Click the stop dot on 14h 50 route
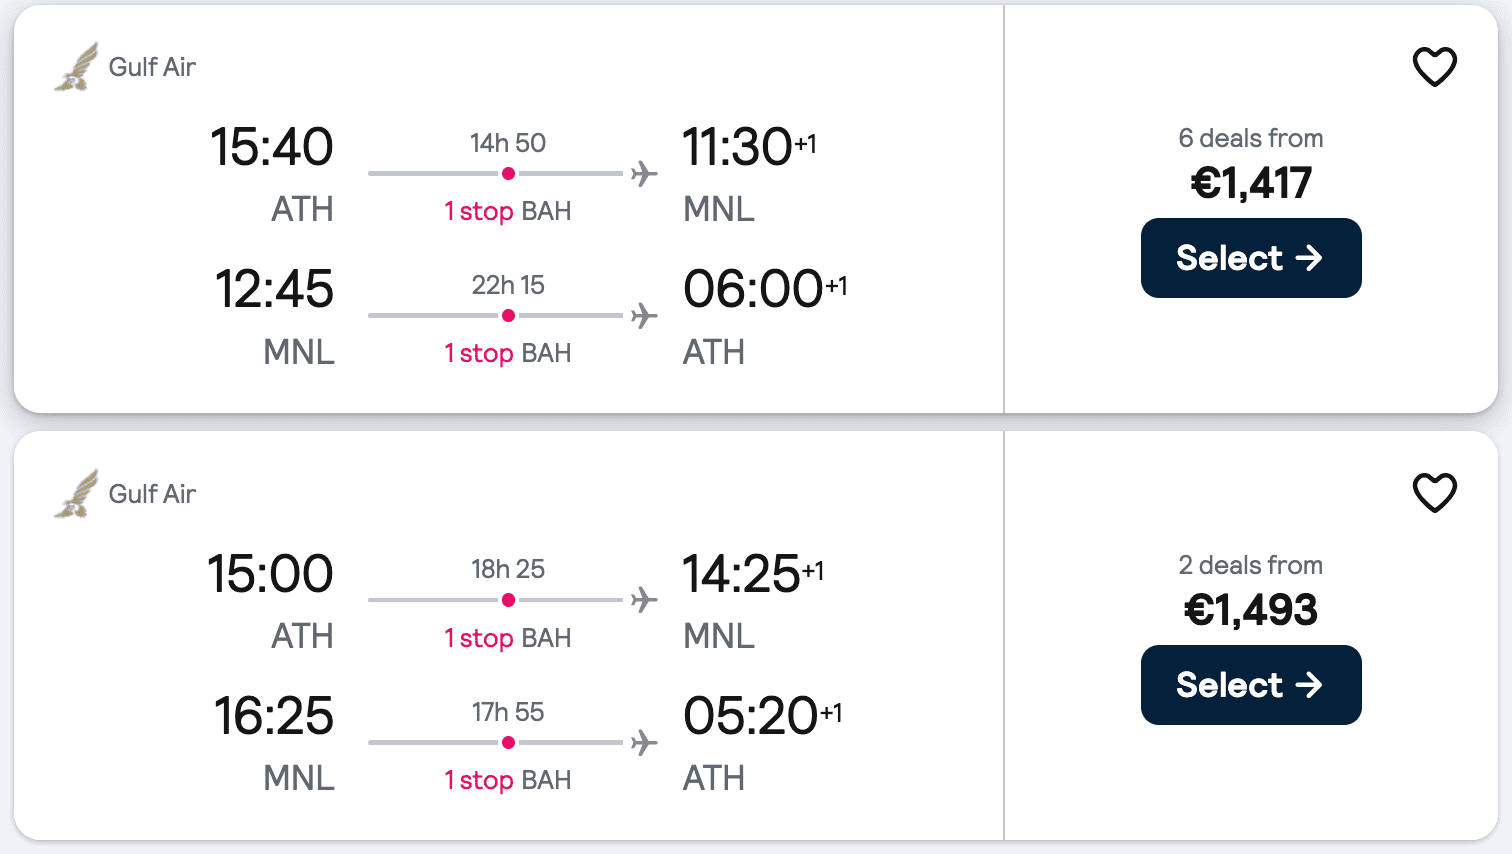This screenshot has height=854, width=1512. click(508, 174)
